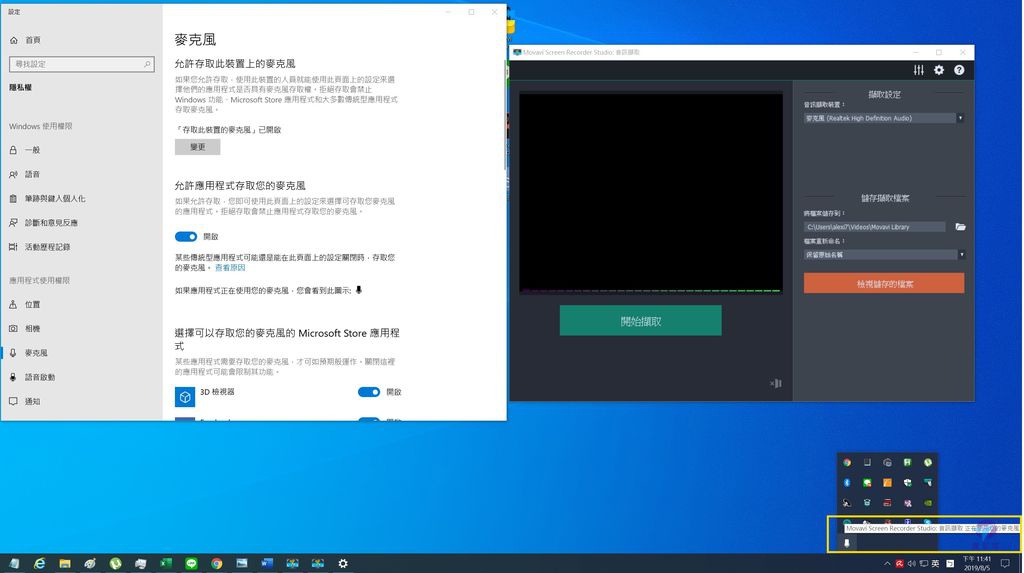Image resolution: width=1024 pixels, height=573 pixels.
Task: Open the Action Center notification icon
Action: click(1006, 563)
